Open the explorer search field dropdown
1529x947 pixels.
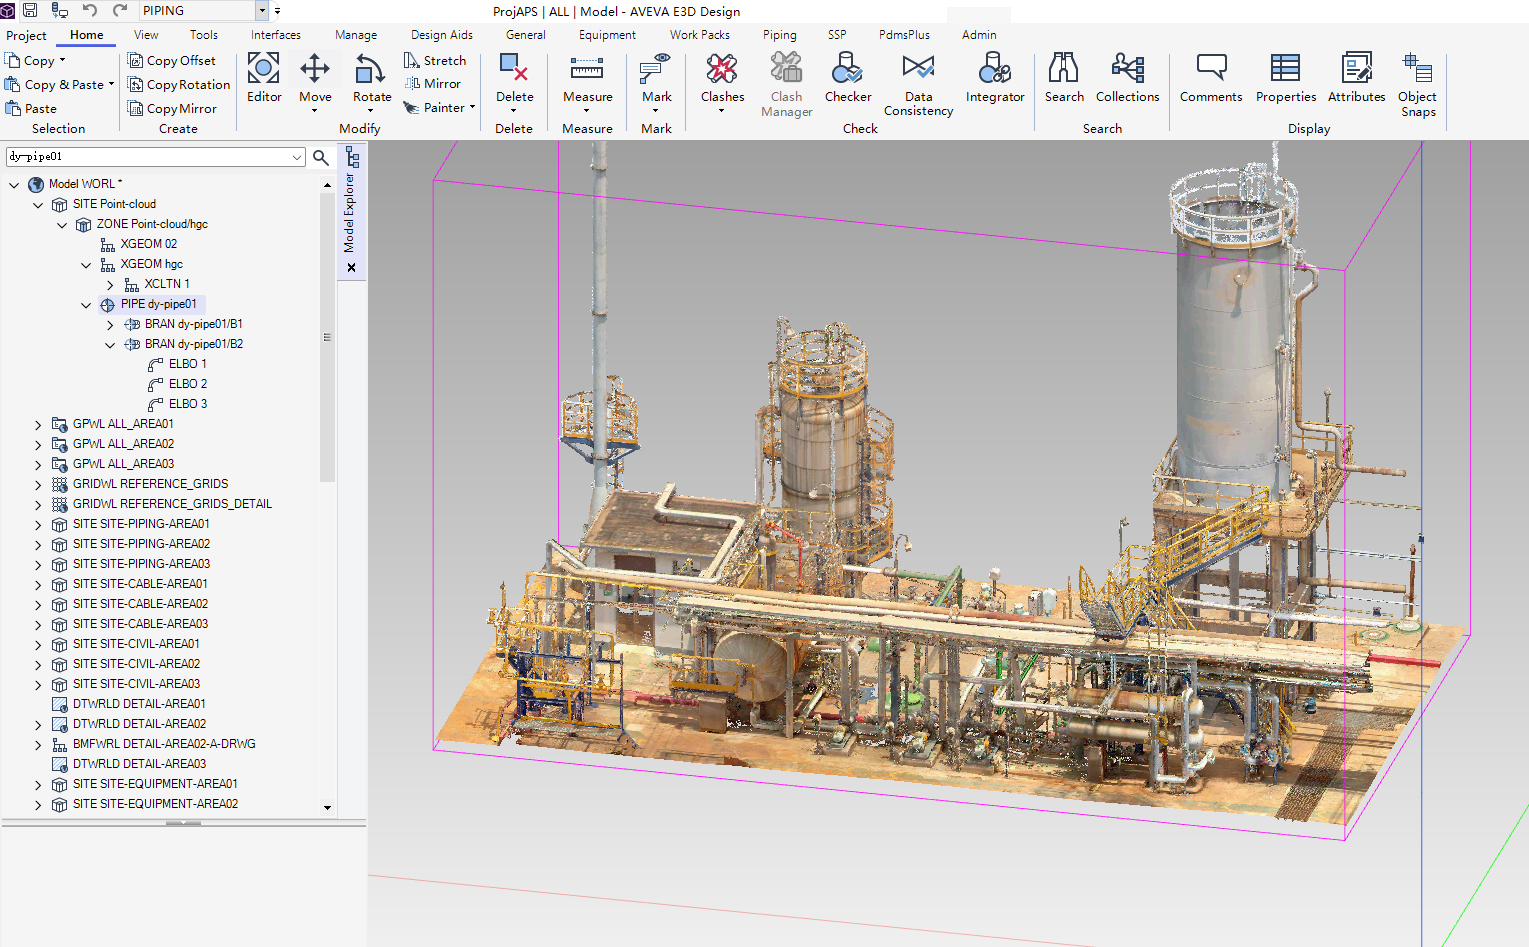pyautogui.click(x=297, y=157)
